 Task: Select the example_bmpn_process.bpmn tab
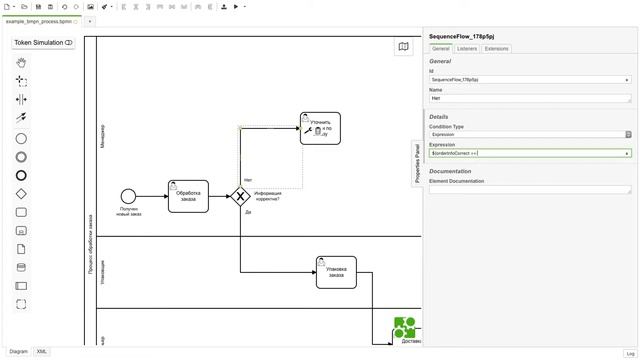point(41,21)
